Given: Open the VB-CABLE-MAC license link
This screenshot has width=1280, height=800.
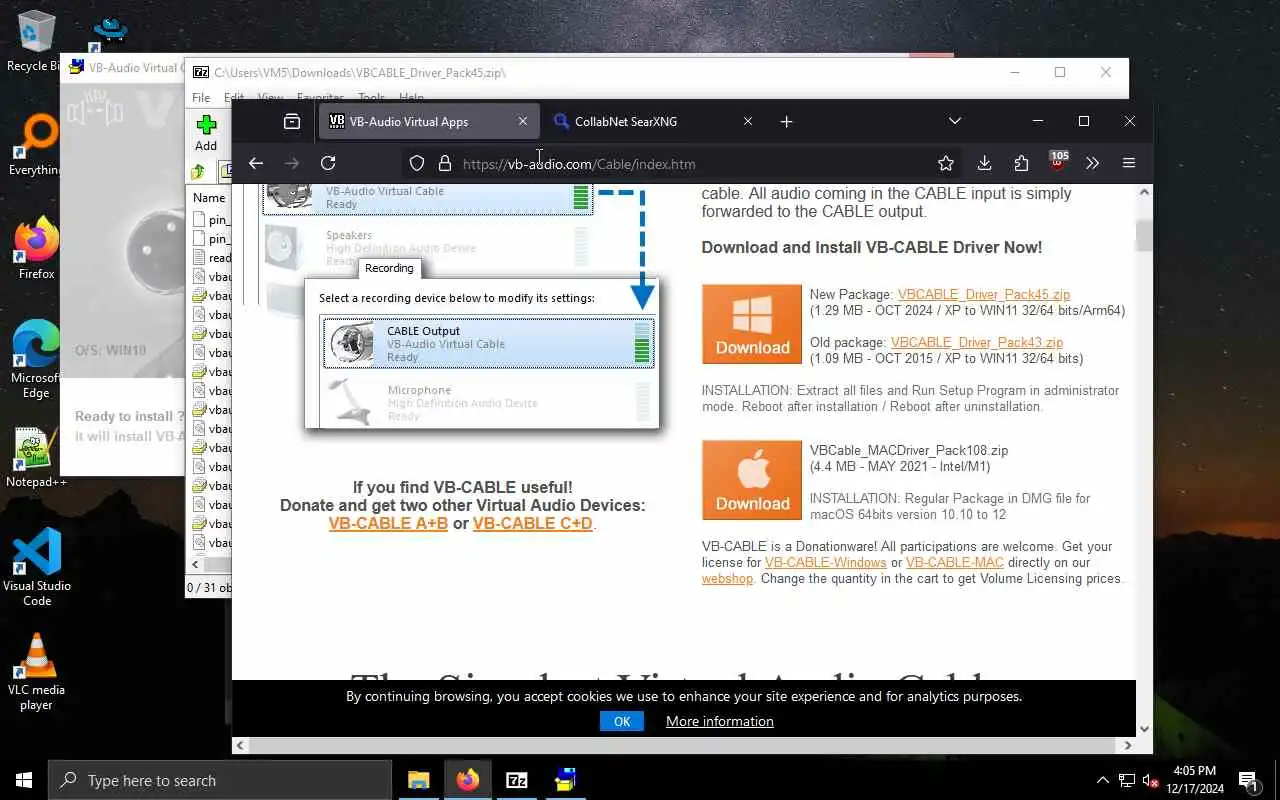Looking at the screenshot, I should [955, 562].
